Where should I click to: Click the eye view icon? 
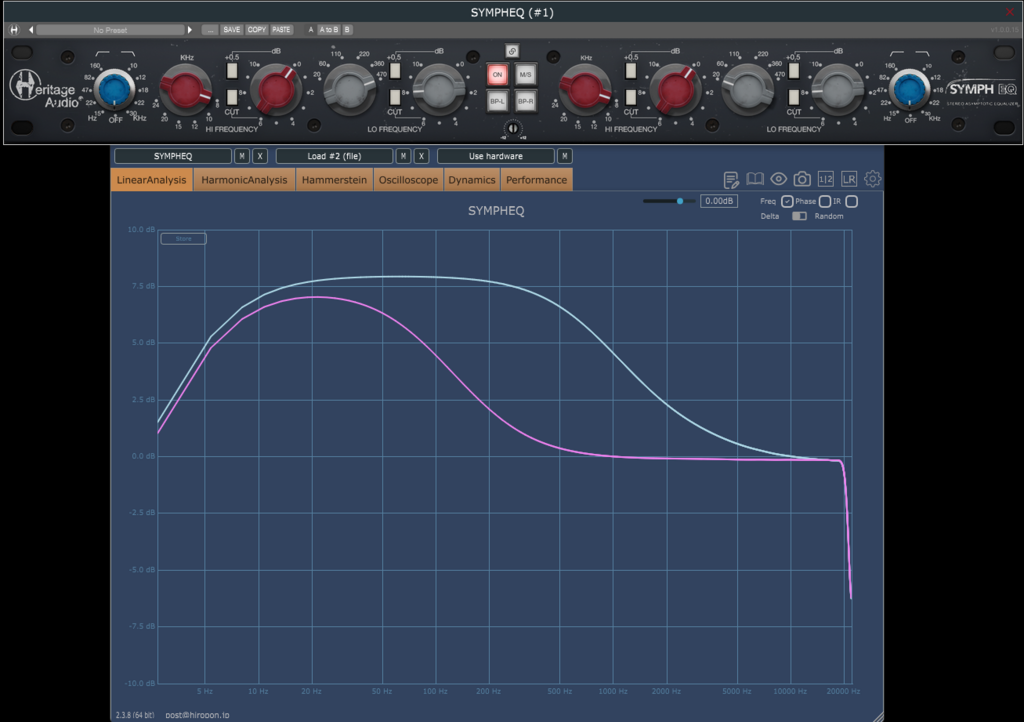coord(778,179)
